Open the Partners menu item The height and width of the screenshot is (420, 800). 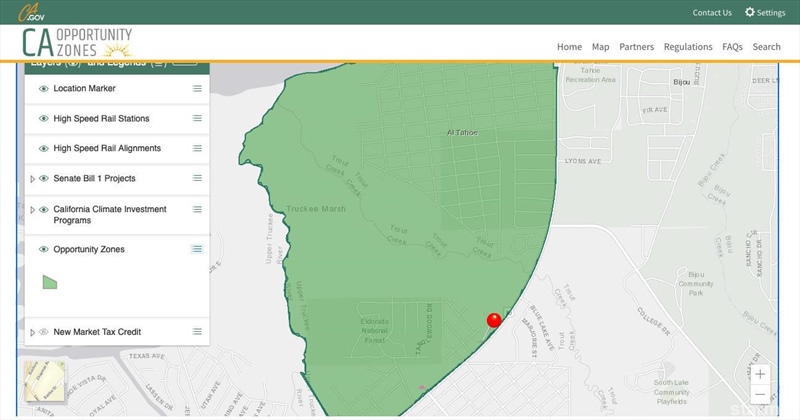click(636, 47)
